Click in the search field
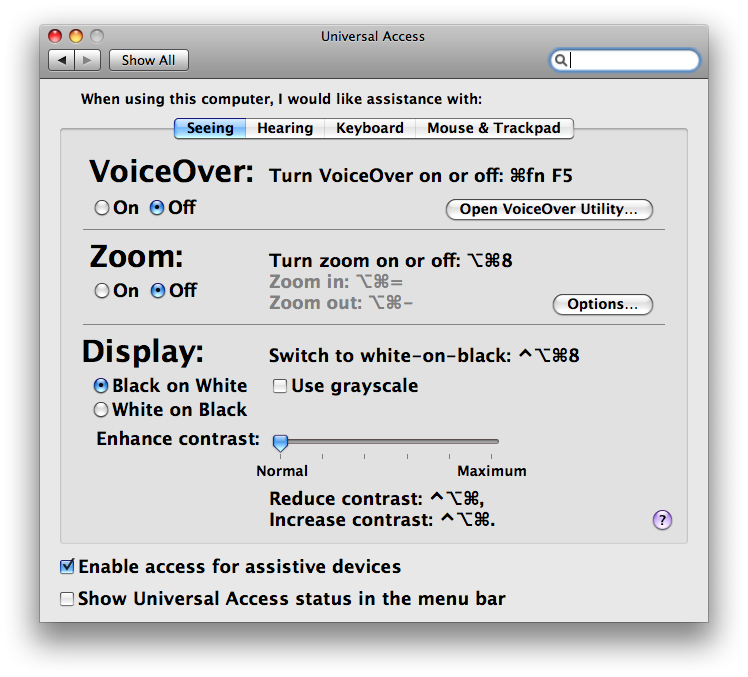748x677 pixels. tap(624, 60)
